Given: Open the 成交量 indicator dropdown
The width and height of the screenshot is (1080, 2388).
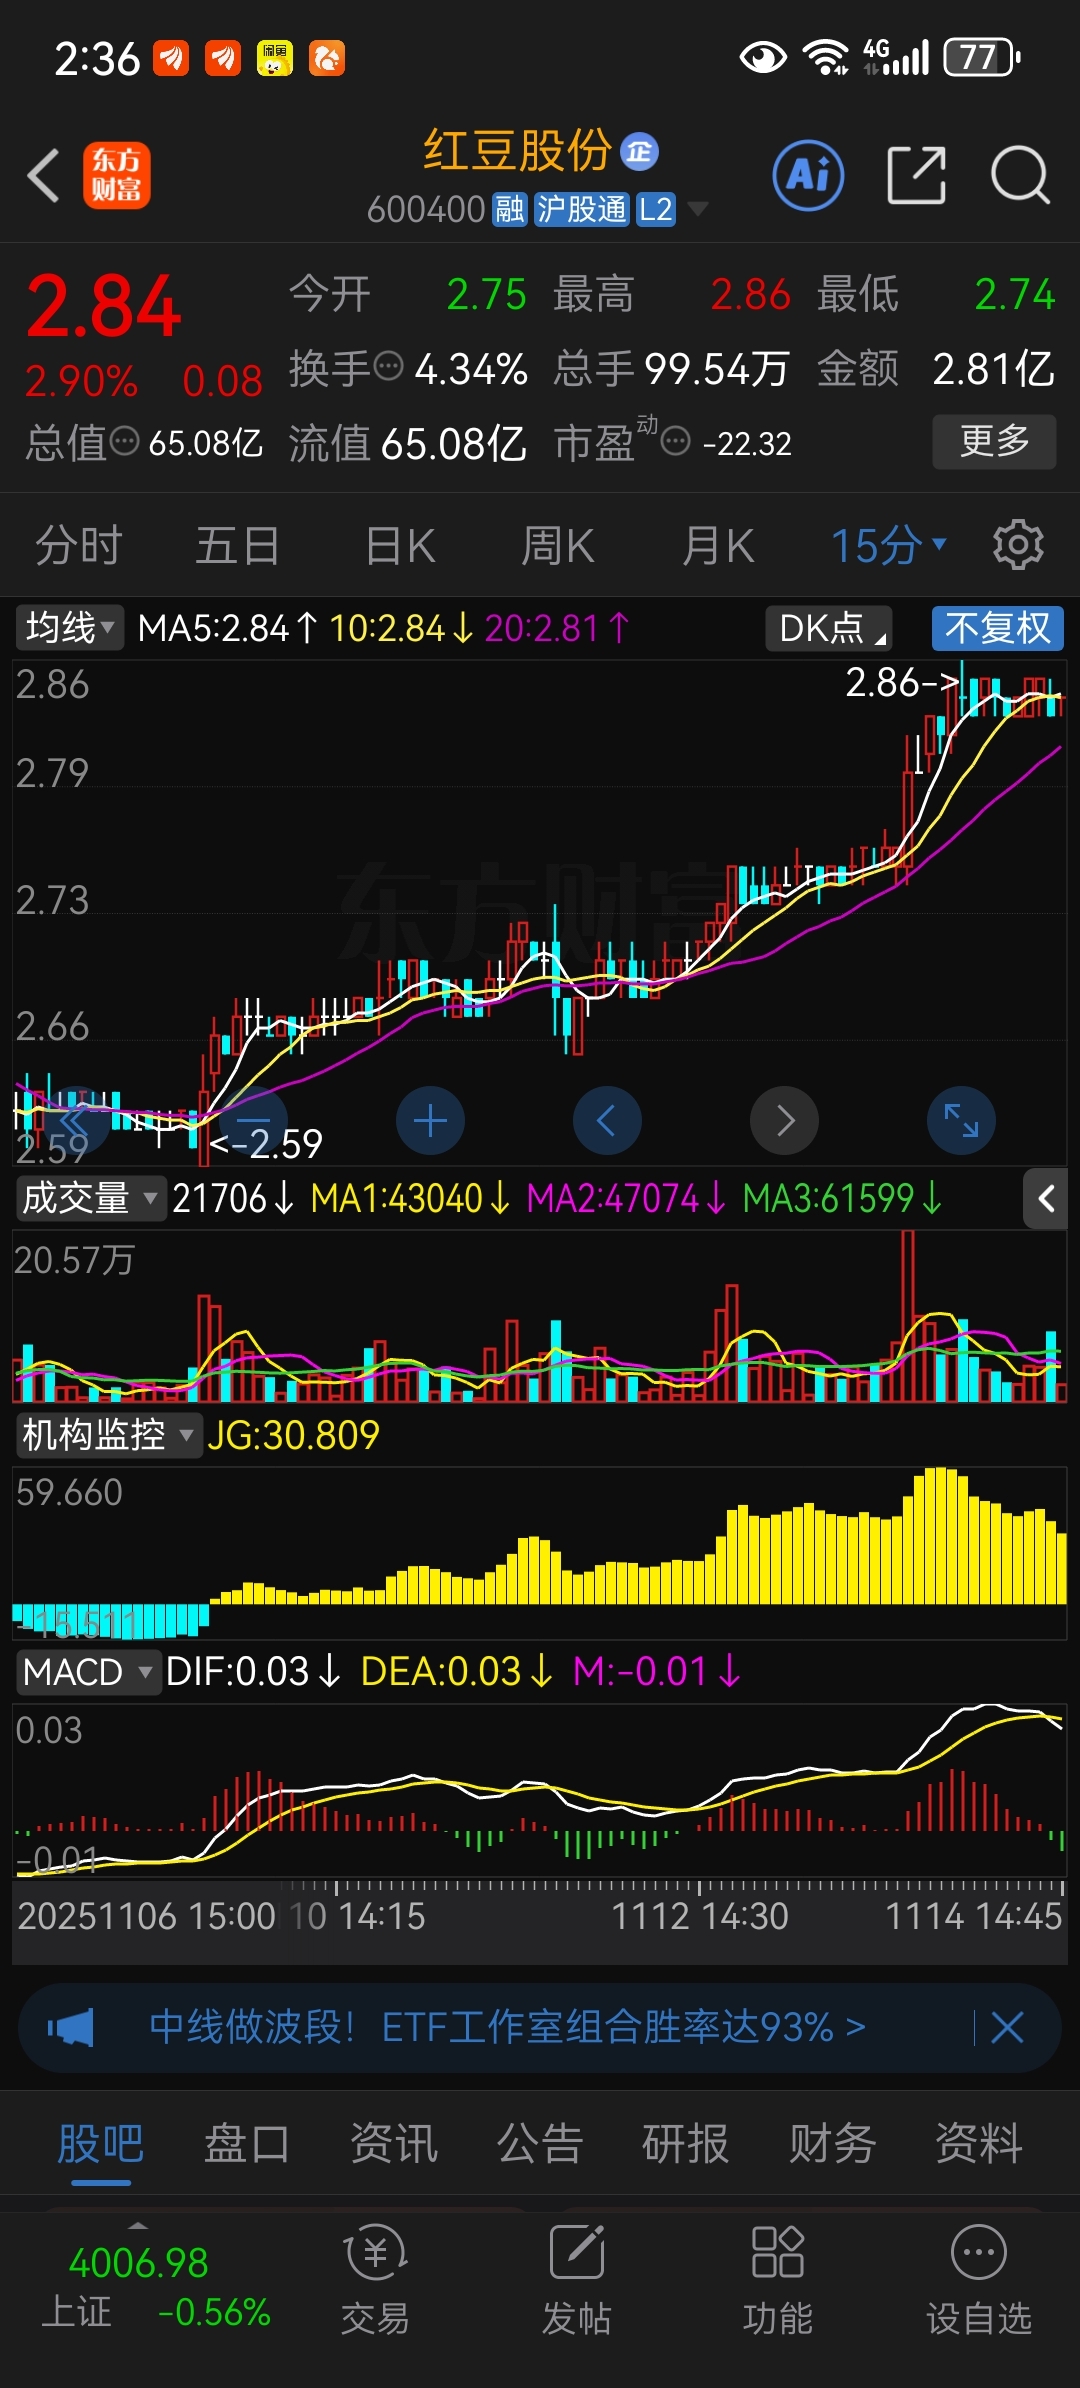Looking at the screenshot, I should (x=90, y=1198).
